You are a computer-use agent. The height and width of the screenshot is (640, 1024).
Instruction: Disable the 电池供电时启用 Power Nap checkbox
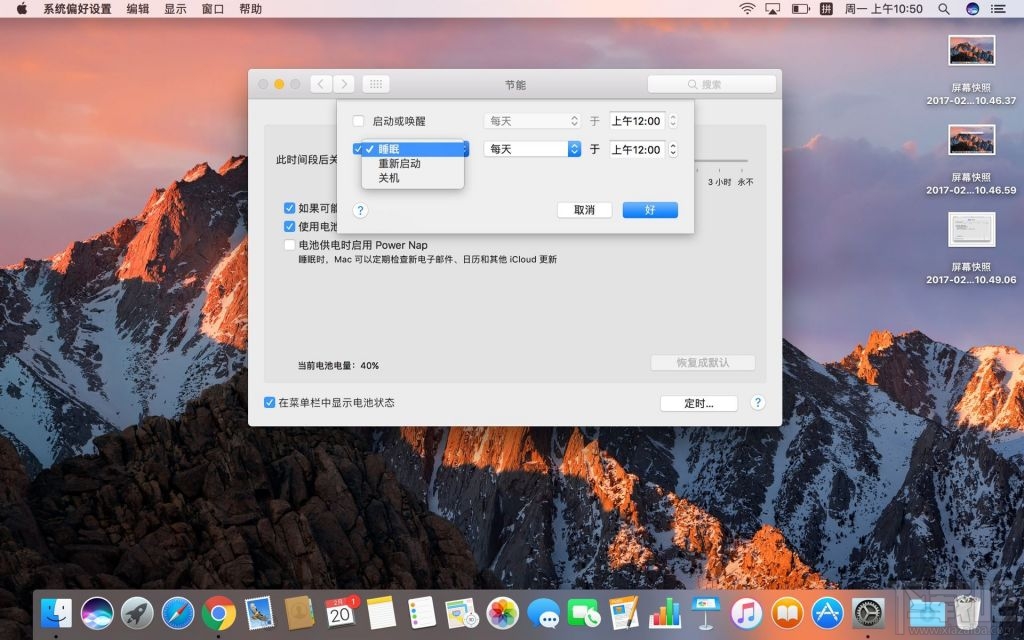click(287, 244)
